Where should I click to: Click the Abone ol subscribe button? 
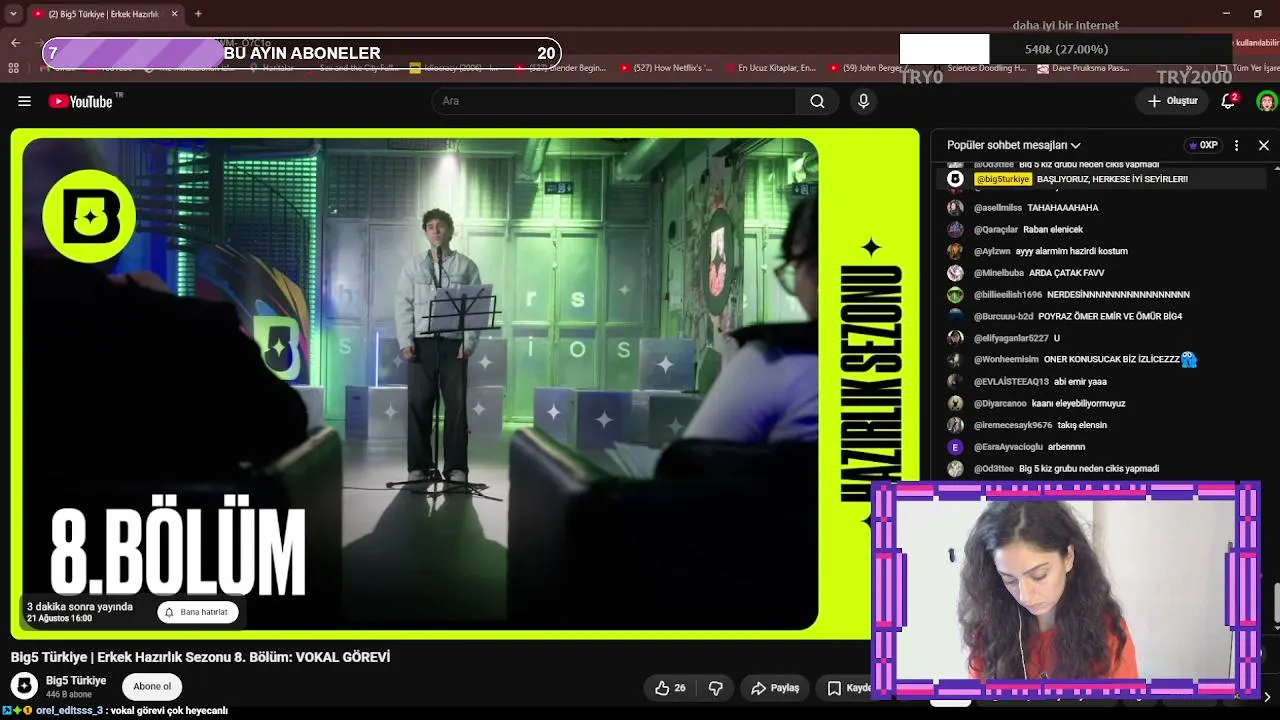(x=152, y=686)
